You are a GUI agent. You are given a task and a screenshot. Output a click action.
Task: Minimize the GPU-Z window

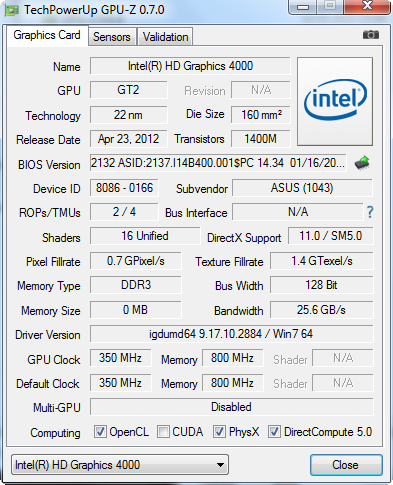pyautogui.click(x=303, y=6)
